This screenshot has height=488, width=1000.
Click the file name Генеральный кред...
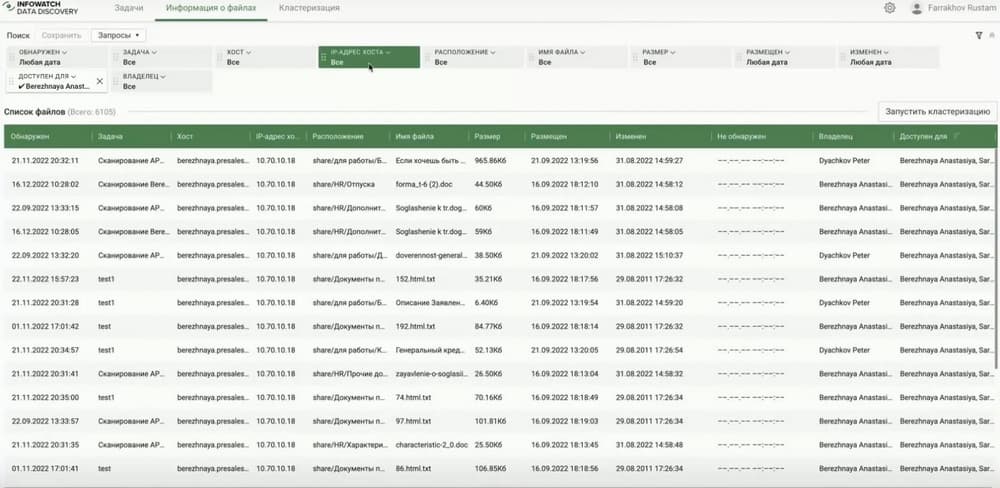(432, 350)
